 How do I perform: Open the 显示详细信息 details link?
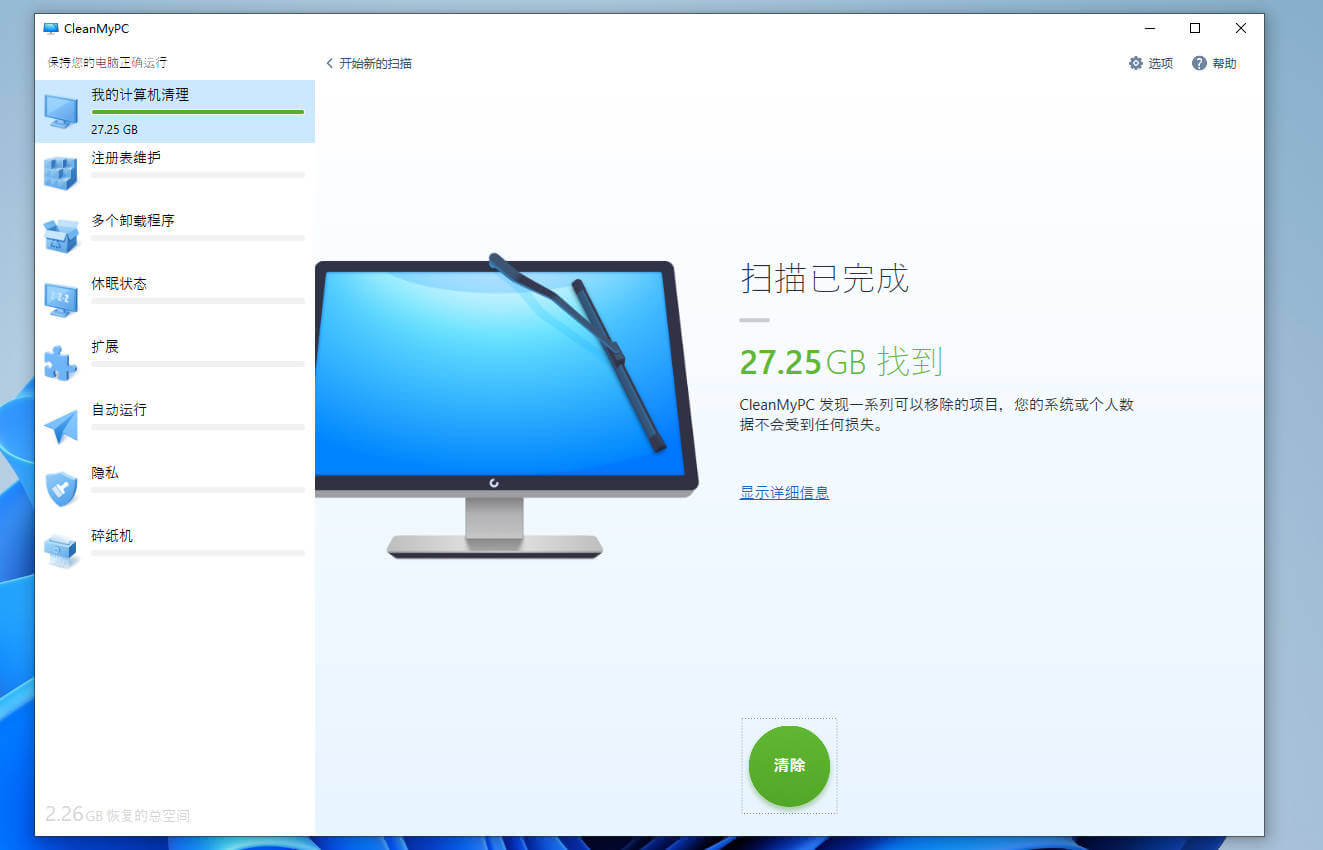[x=784, y=492]
